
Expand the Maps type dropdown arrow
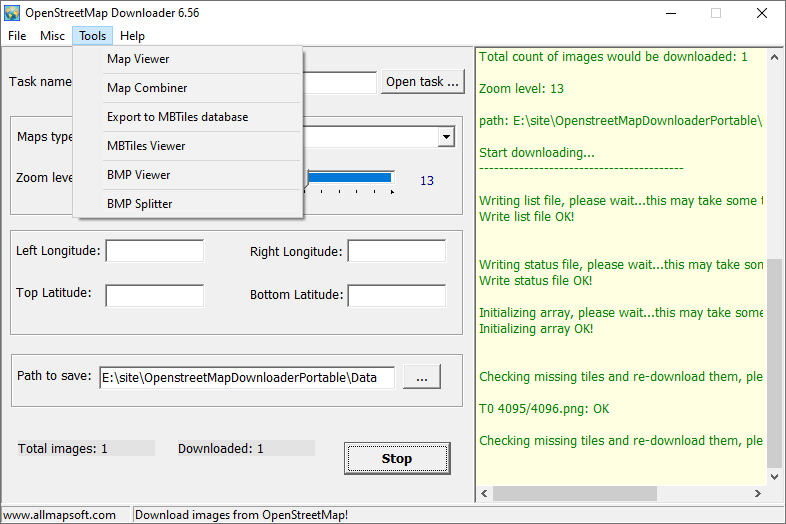pyautogui.click(x=446, y=137)
